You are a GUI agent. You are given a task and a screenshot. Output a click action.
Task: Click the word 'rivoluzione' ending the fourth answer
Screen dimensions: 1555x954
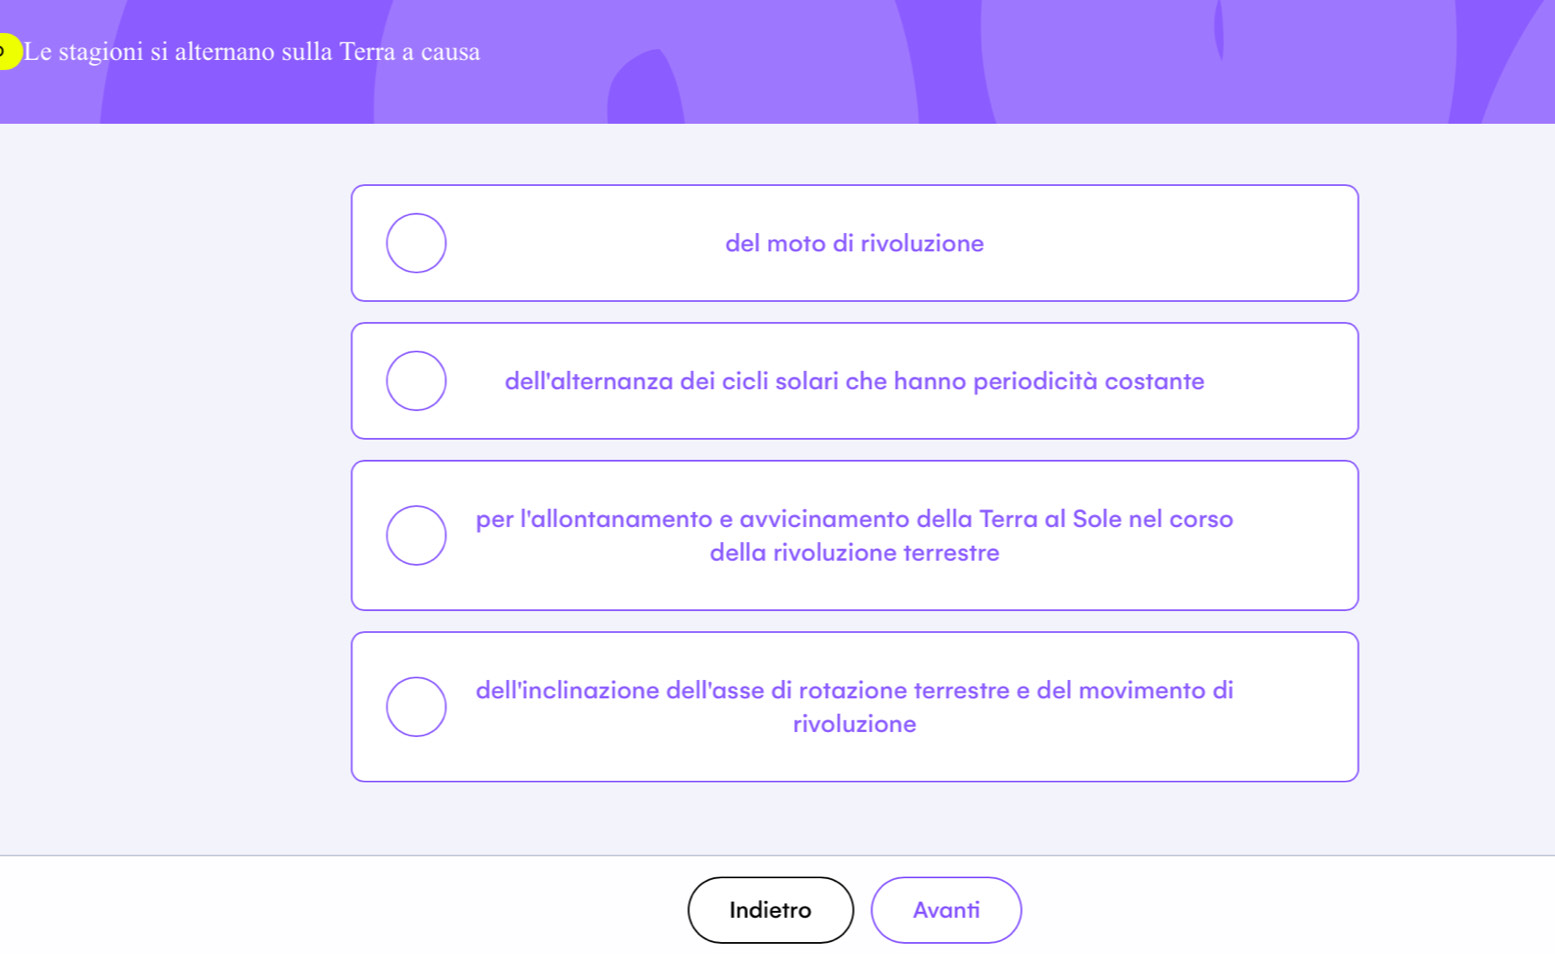tap(854, 724)
